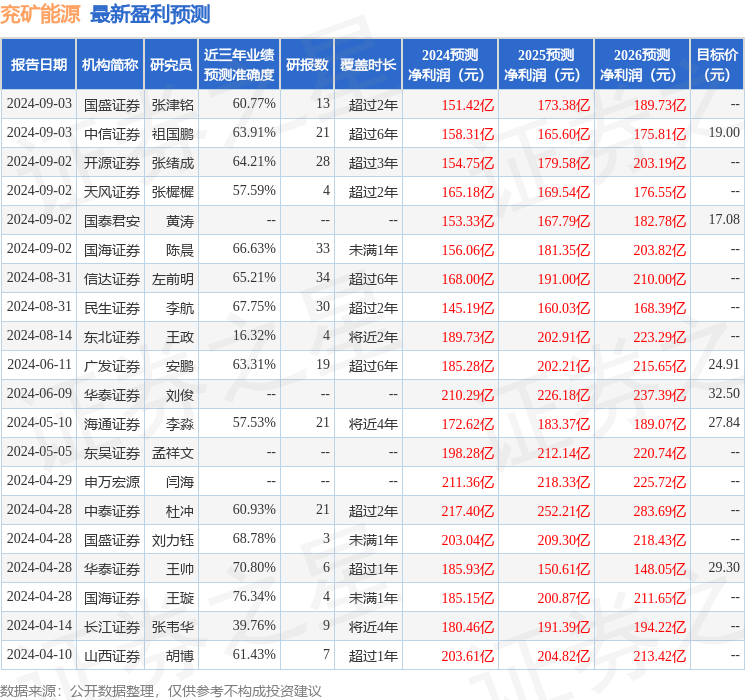Viewport: 745px width, 700px height.
Task: Select 中信证券 institution cell
Action: pyautogui.click(x=112, y=134)
